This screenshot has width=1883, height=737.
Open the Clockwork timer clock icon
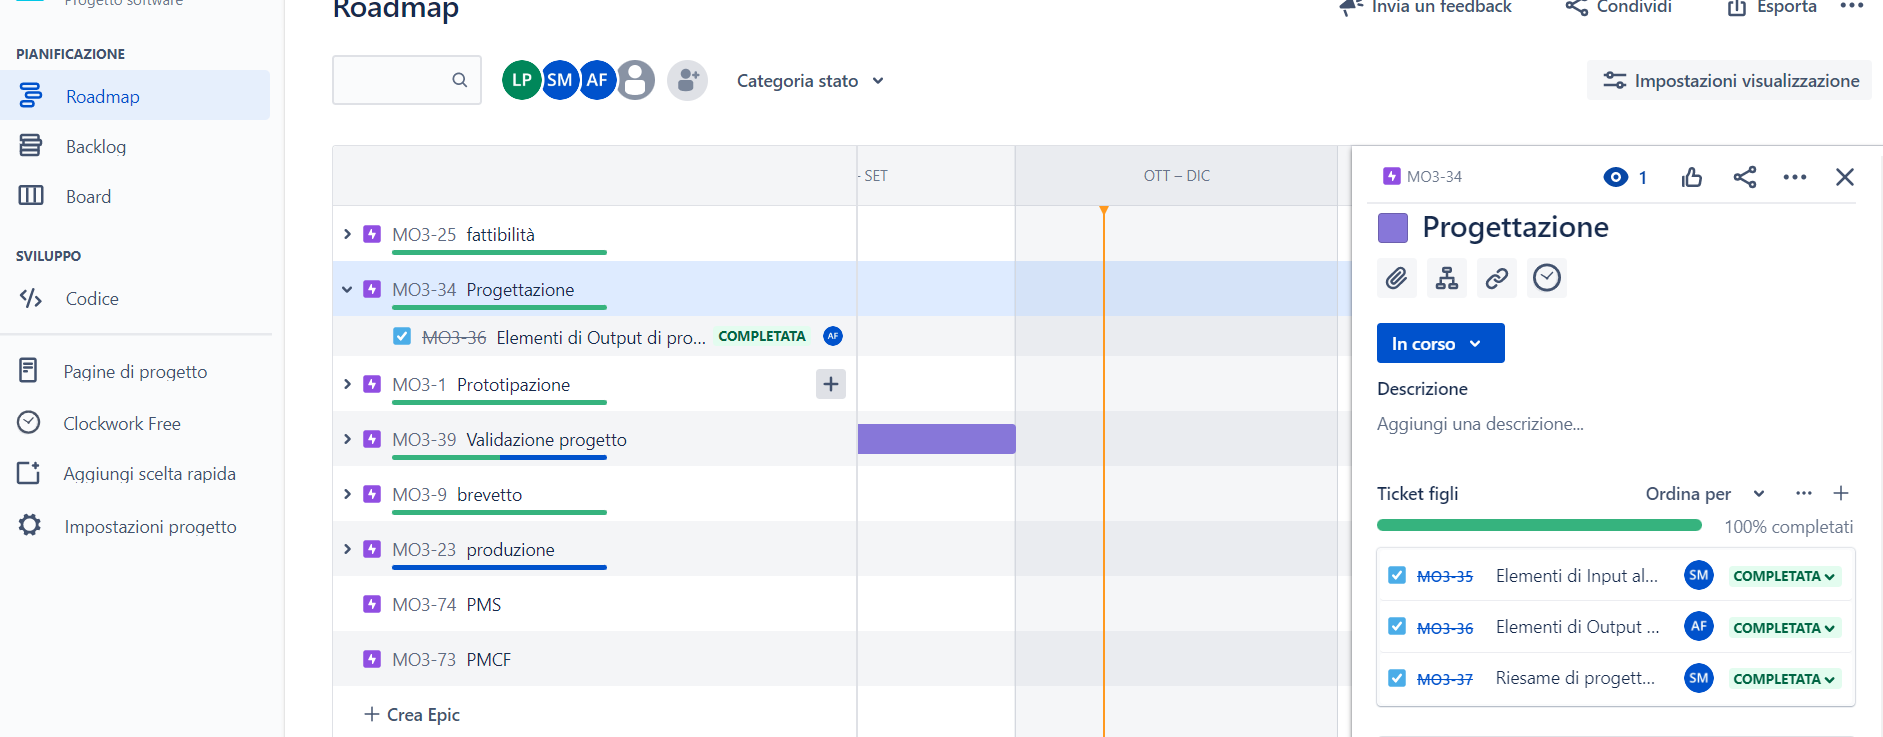1547,278
